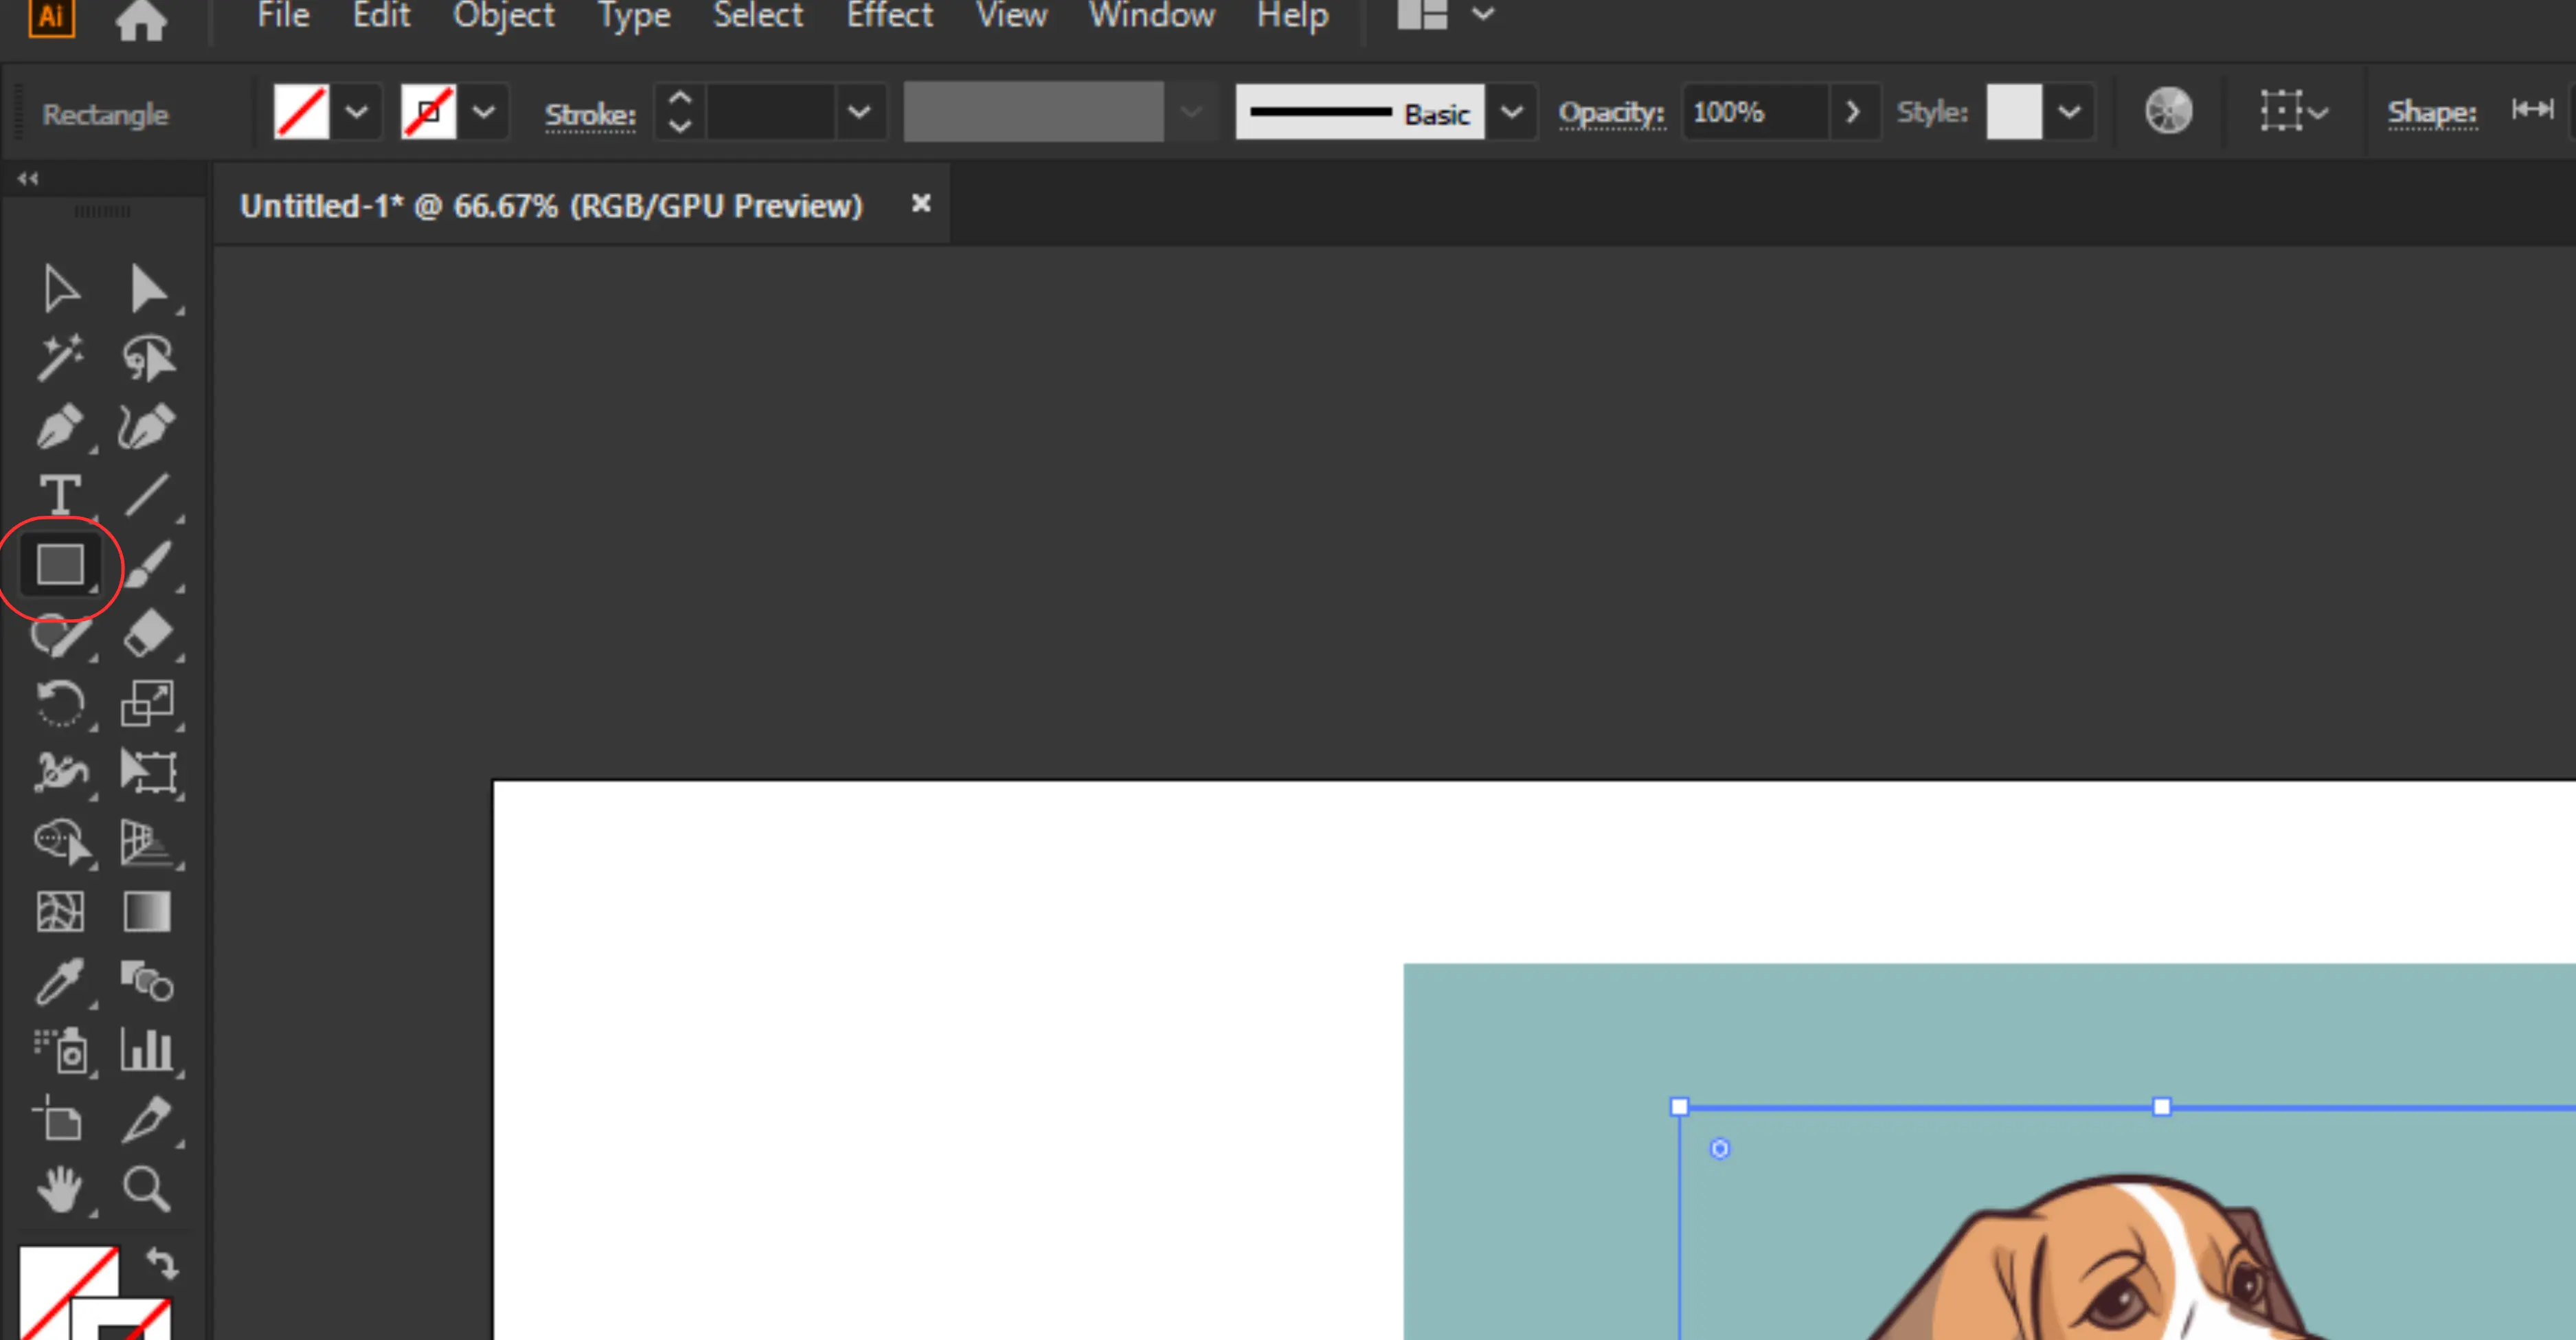
Task: Activate the Type tool
Action: tap(61, 495)
